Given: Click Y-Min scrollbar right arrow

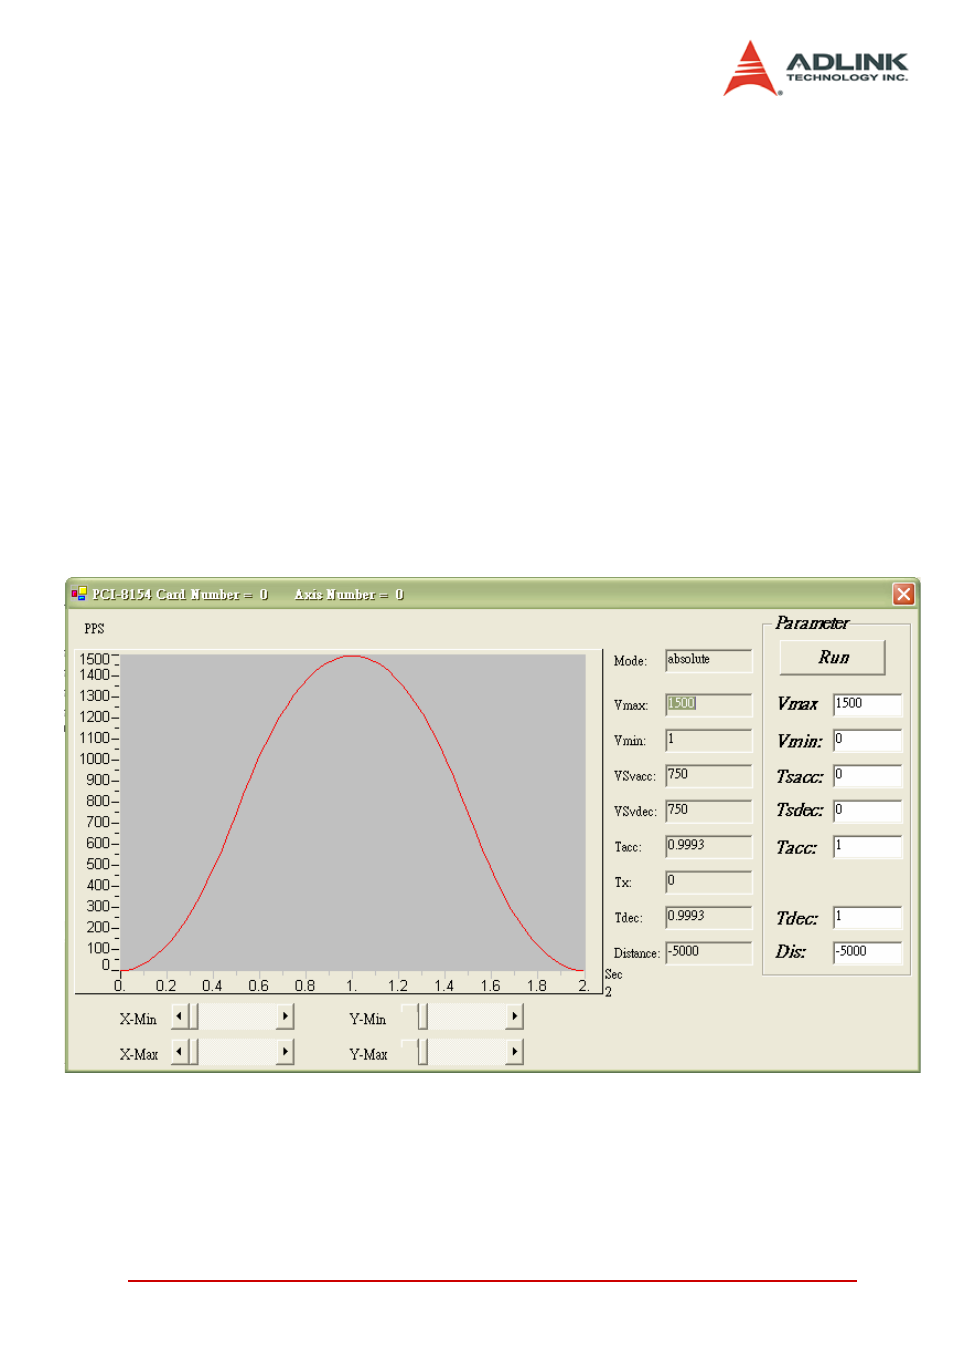Looking at the screenshot, I should pos(514,1017).
